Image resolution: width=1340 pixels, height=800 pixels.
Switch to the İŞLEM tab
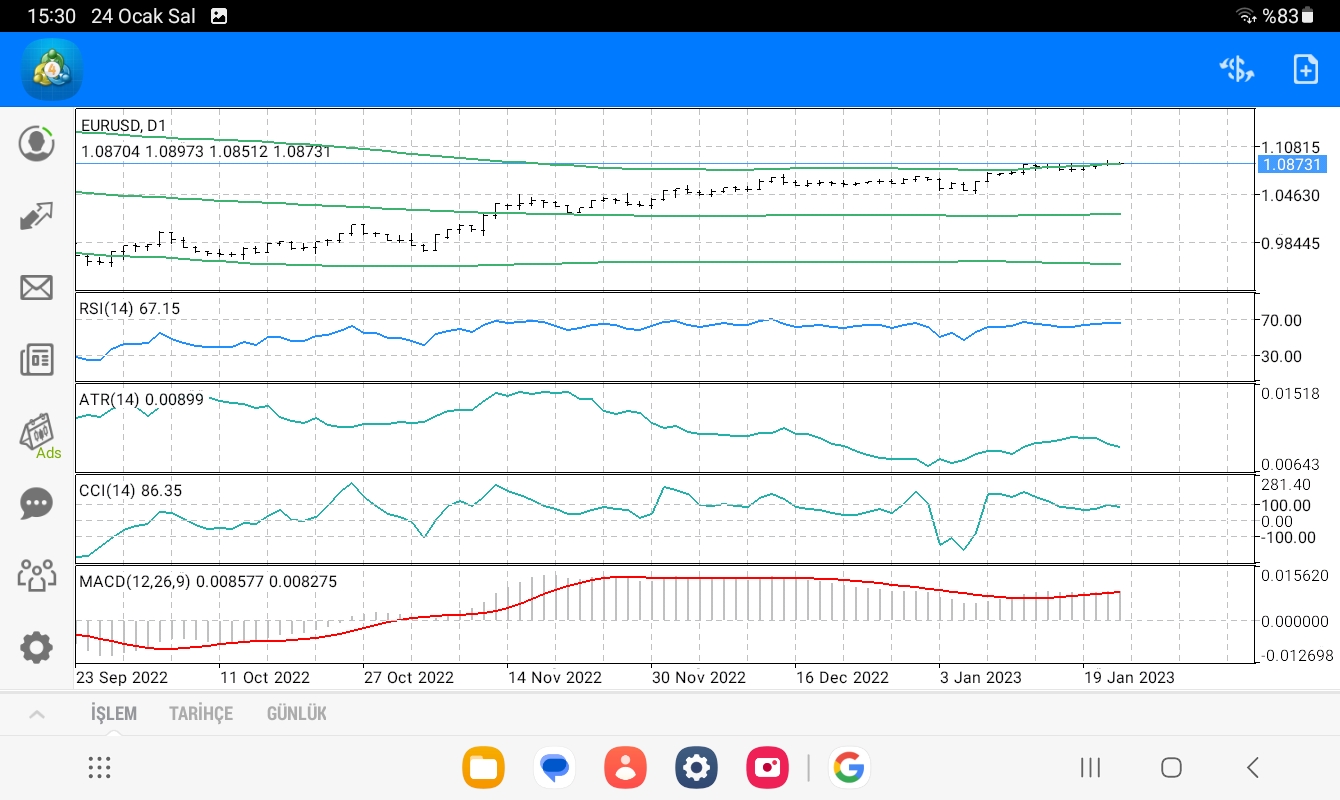coord(114,714)
